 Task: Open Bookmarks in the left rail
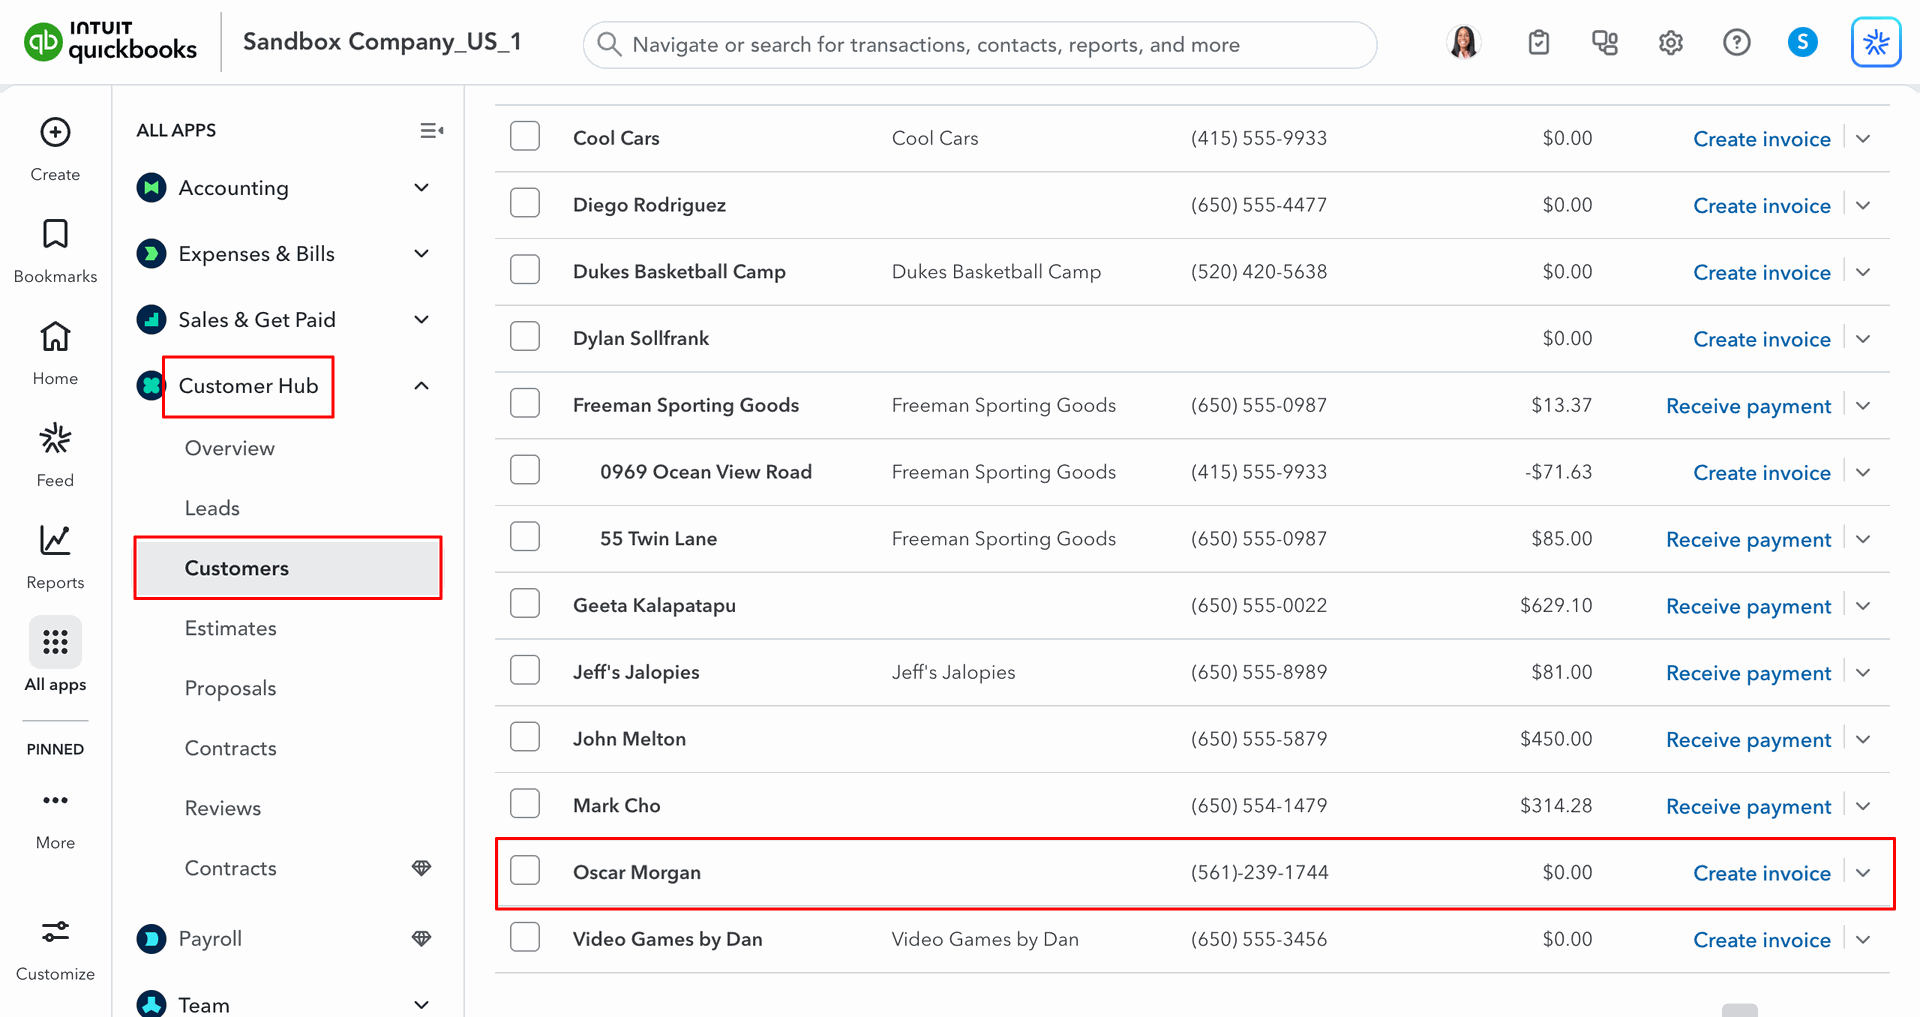pyautogui.click(x=55, y=234)
